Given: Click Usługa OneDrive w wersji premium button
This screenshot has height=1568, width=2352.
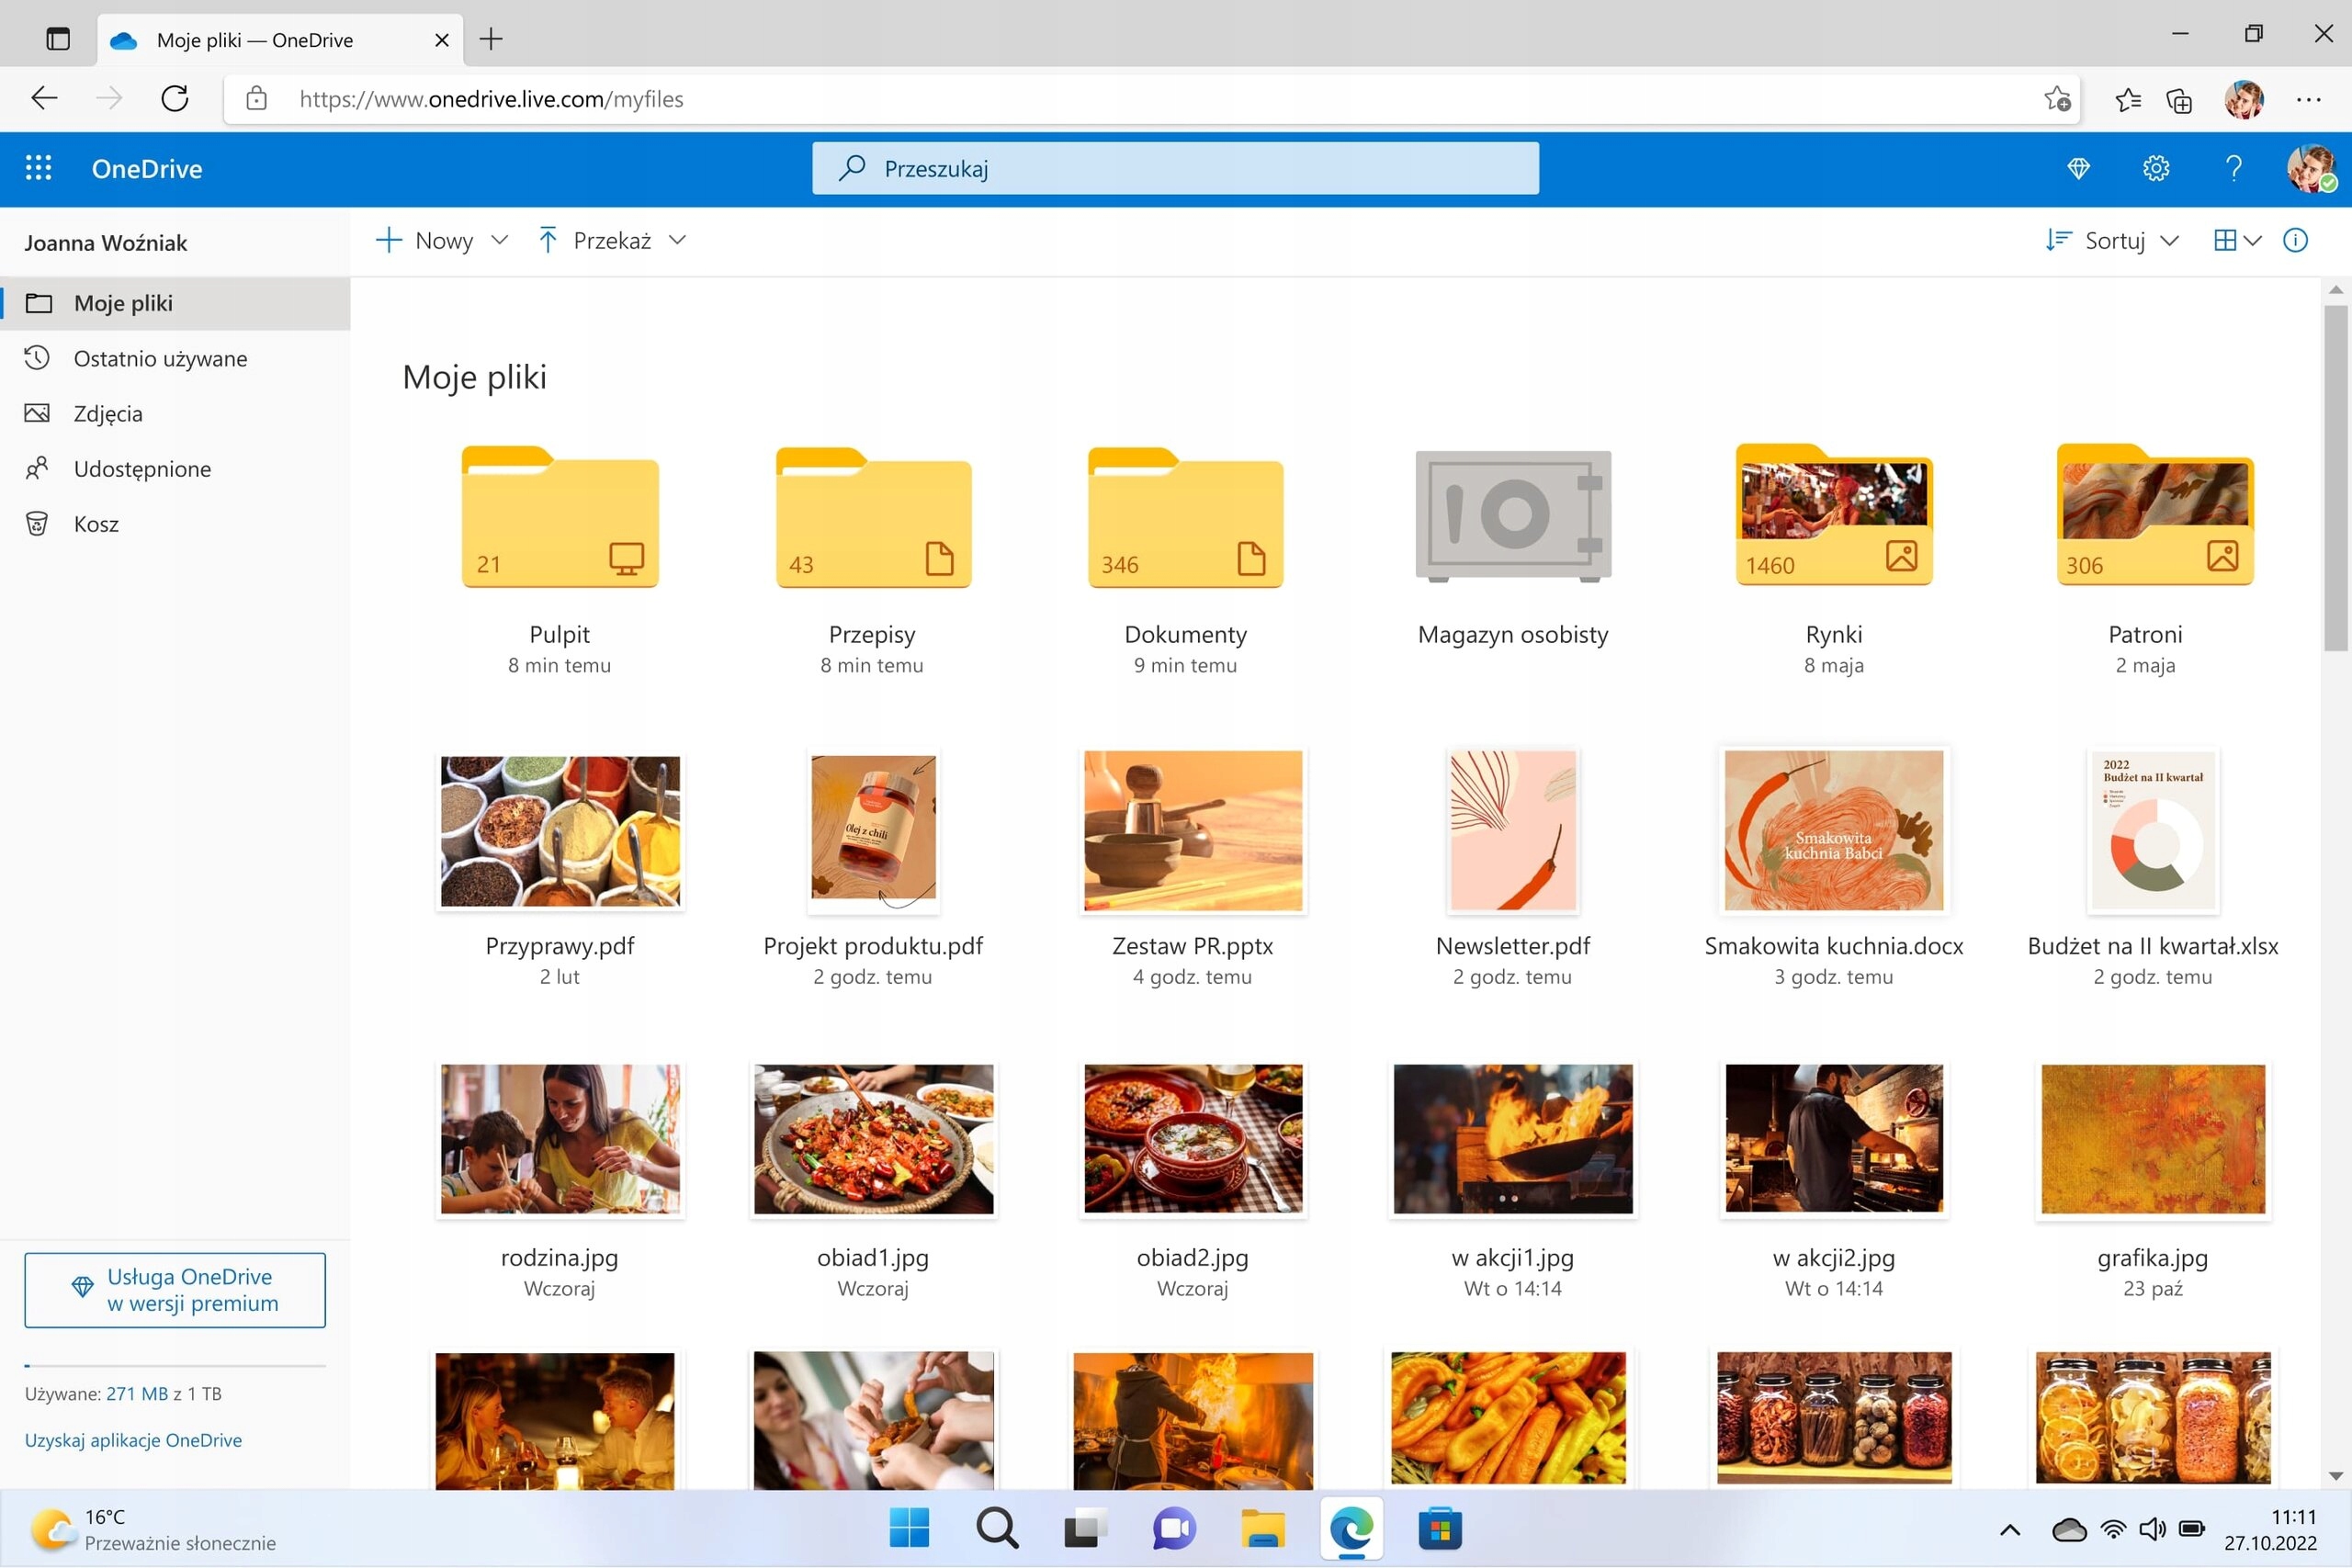Looking at the screenshot, I should 175,1289.
